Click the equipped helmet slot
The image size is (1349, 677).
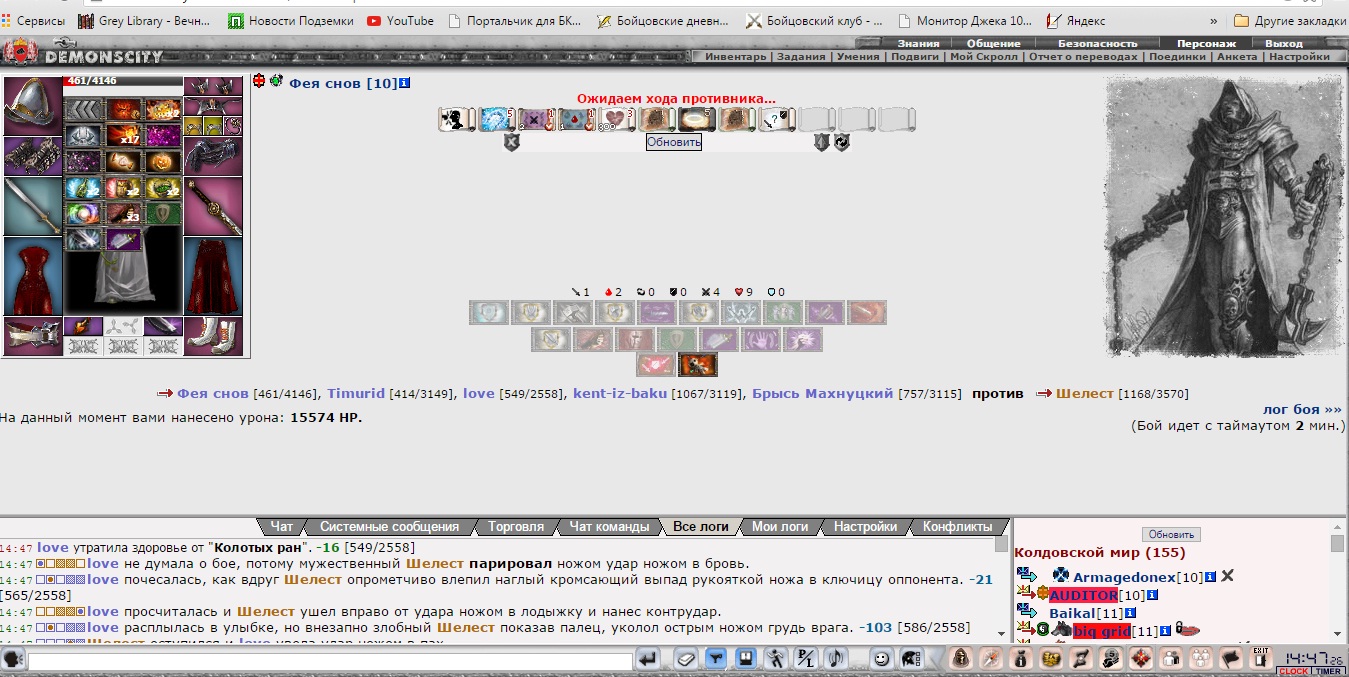click(33, 105)
